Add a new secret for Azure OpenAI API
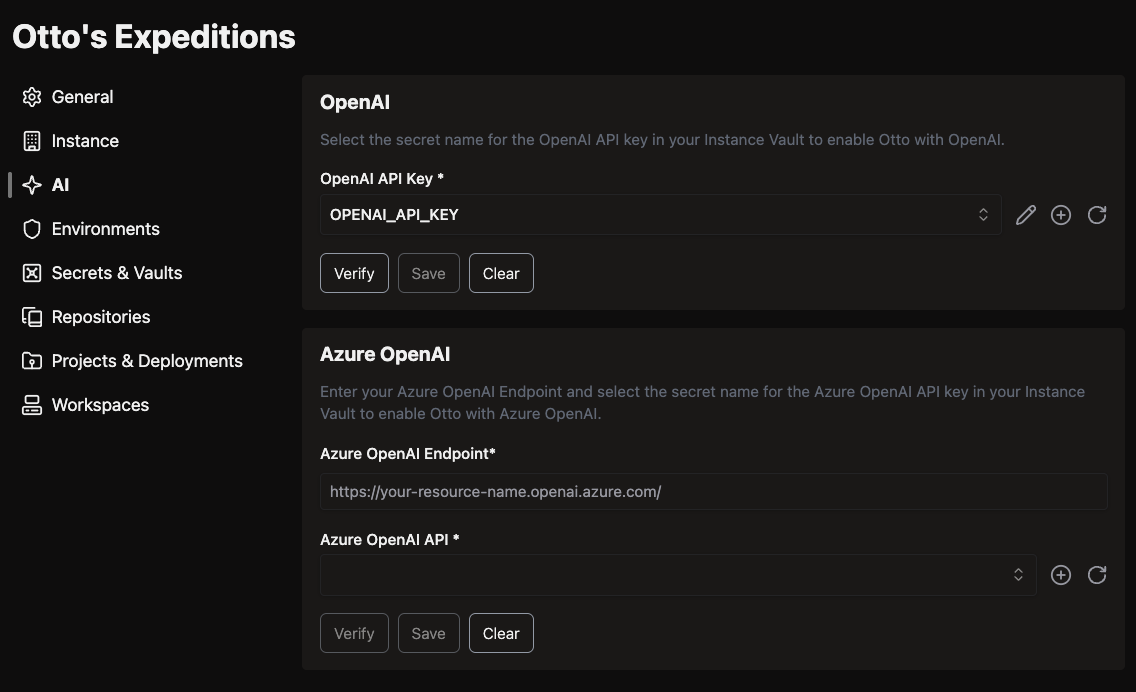 [1061, 575]
